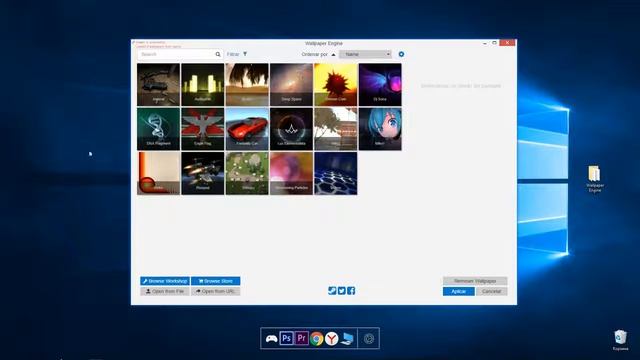Expand the Name sort dropdown

click(x=365, y=54)
